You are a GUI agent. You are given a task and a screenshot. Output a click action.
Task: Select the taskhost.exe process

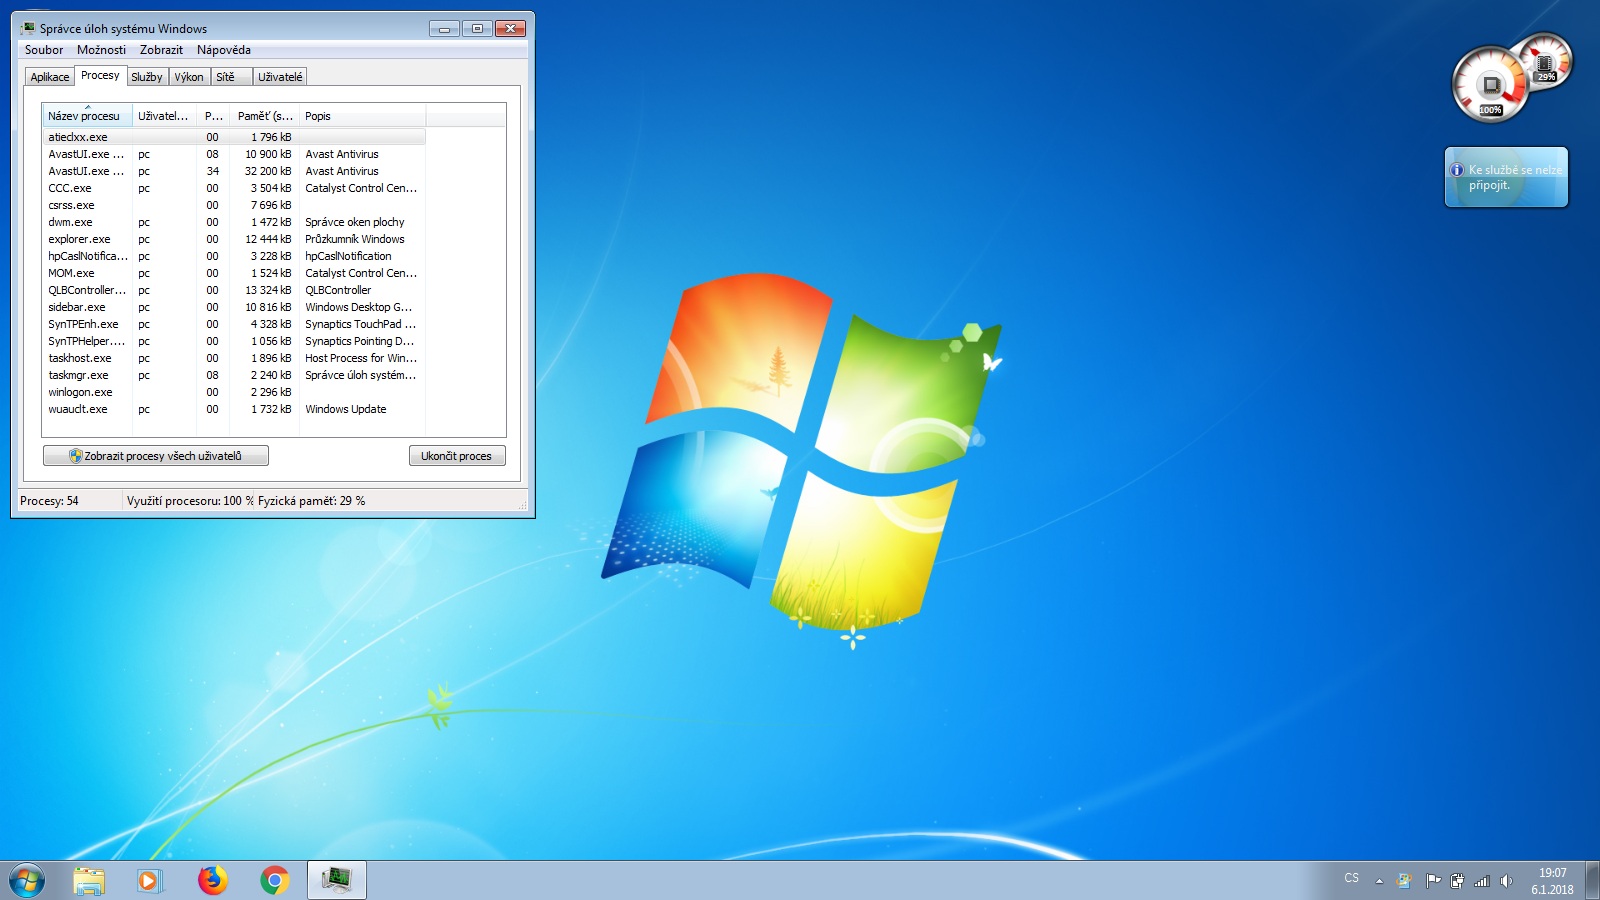click(234, 358)
